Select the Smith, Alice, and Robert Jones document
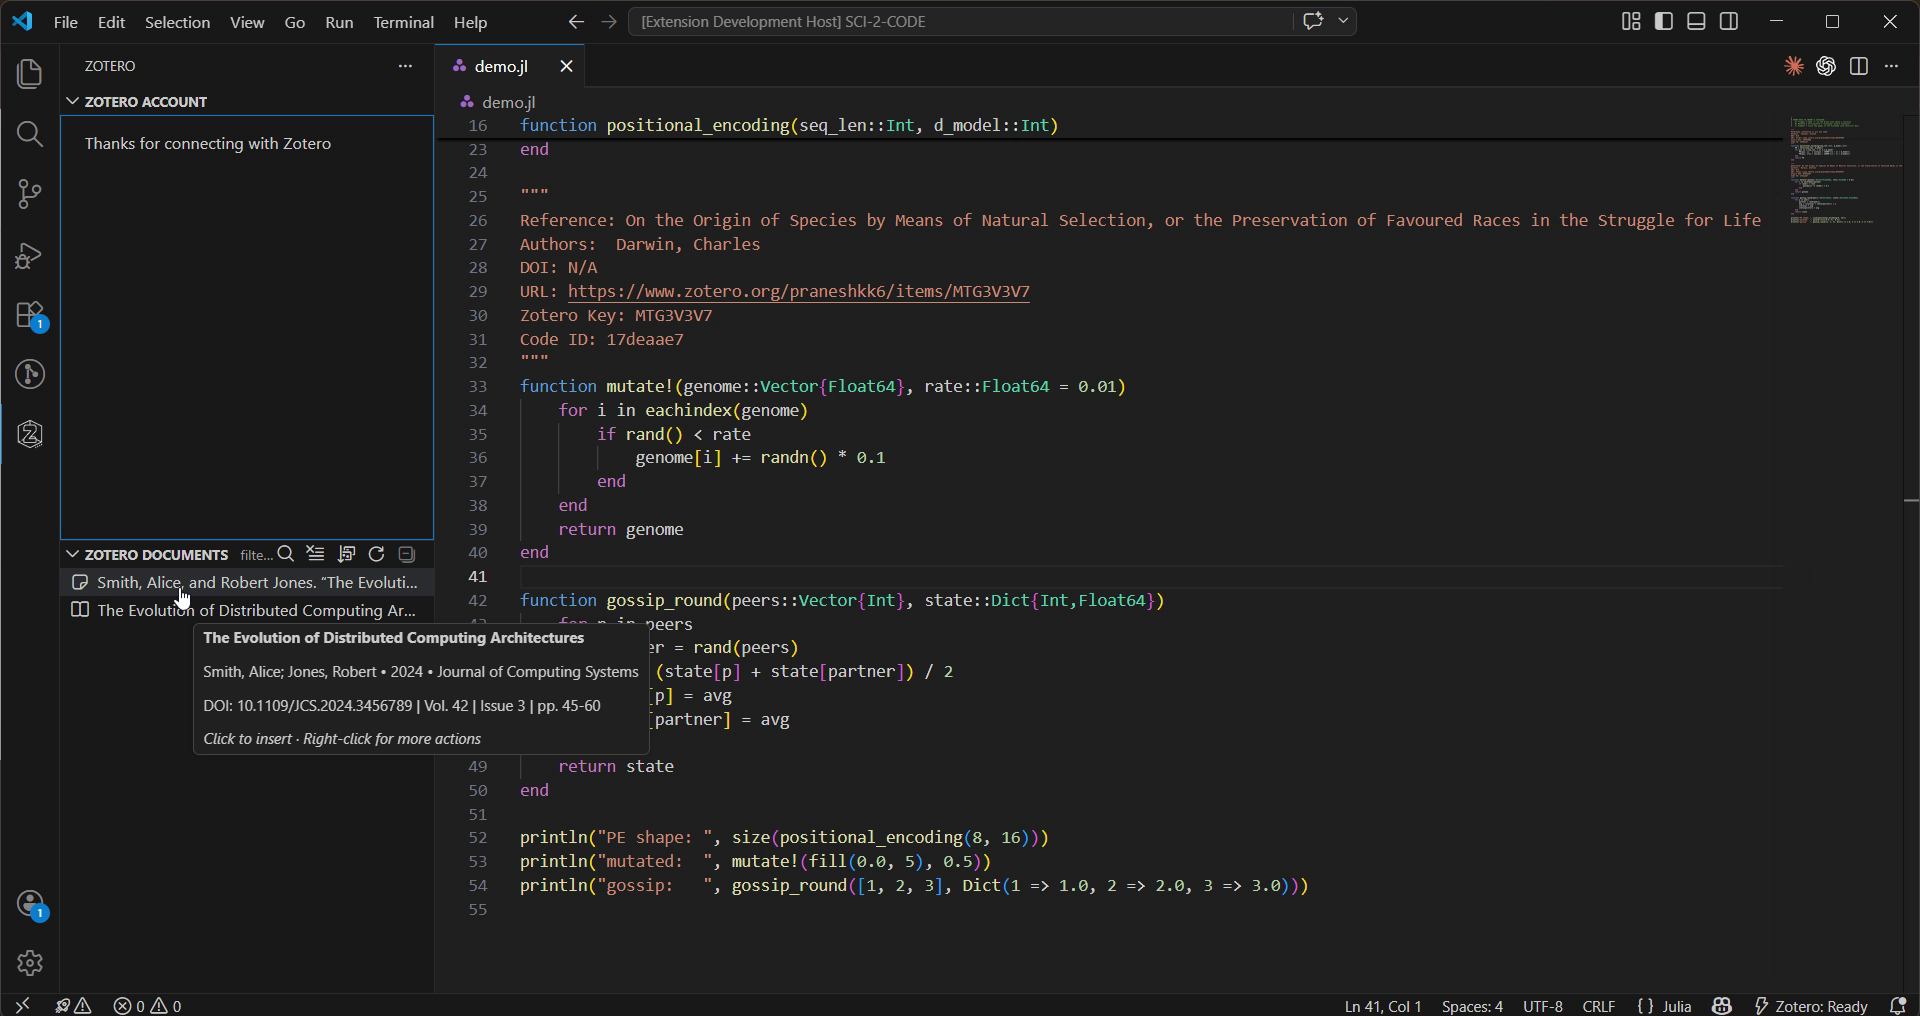 pos(246,582)
